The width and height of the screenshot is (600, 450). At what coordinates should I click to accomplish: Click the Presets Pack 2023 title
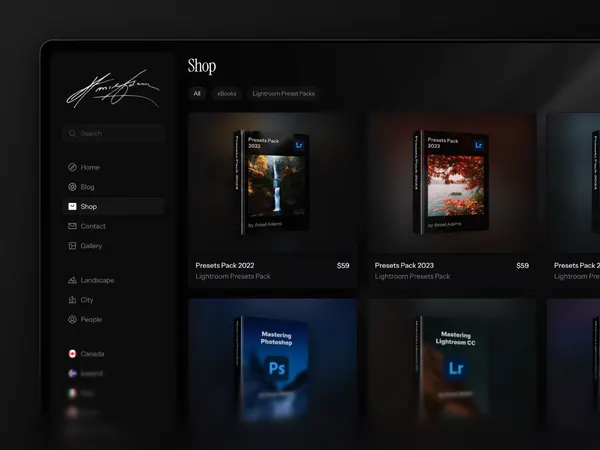click(404, 265)
